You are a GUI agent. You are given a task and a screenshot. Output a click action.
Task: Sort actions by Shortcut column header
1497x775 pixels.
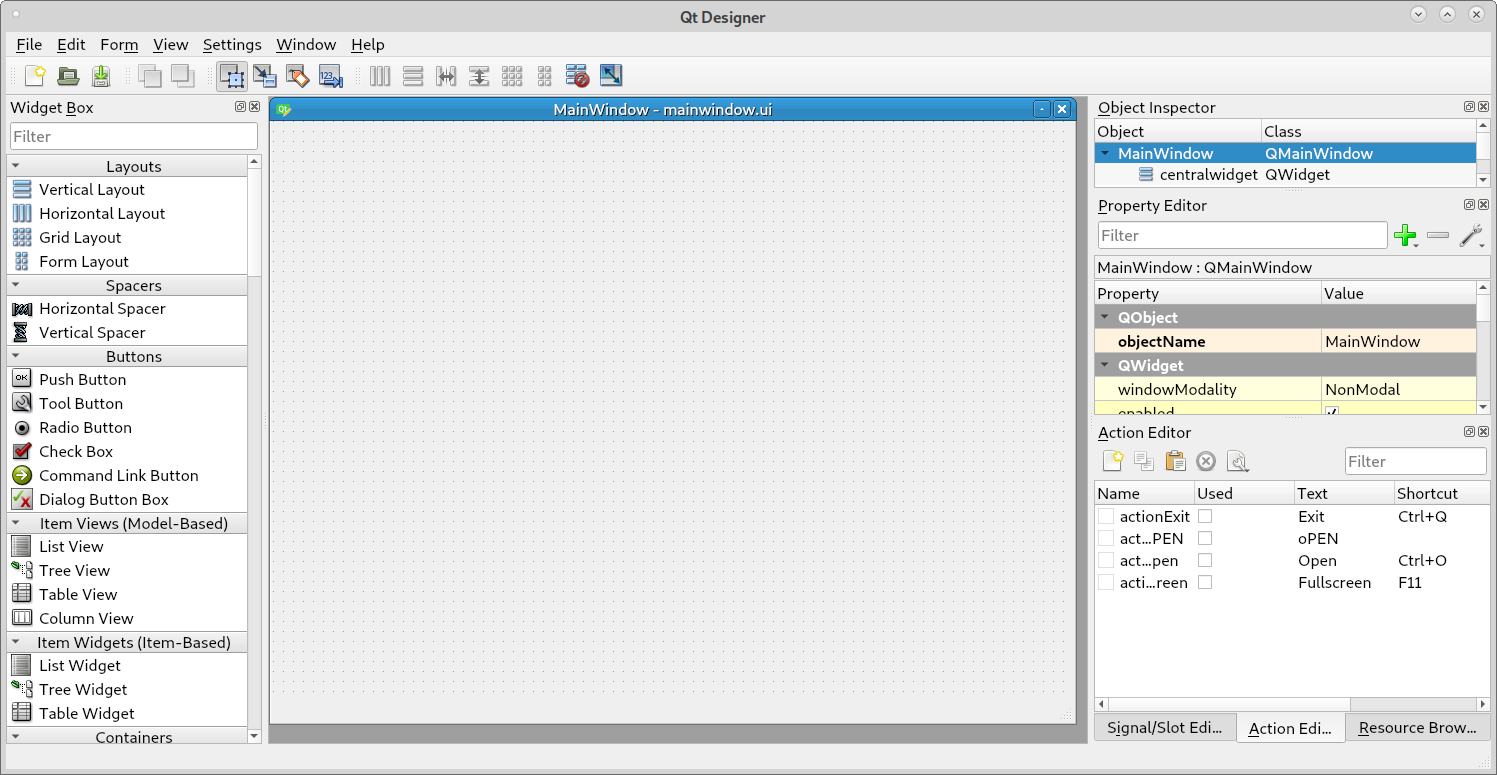(x=1441, y=493)
